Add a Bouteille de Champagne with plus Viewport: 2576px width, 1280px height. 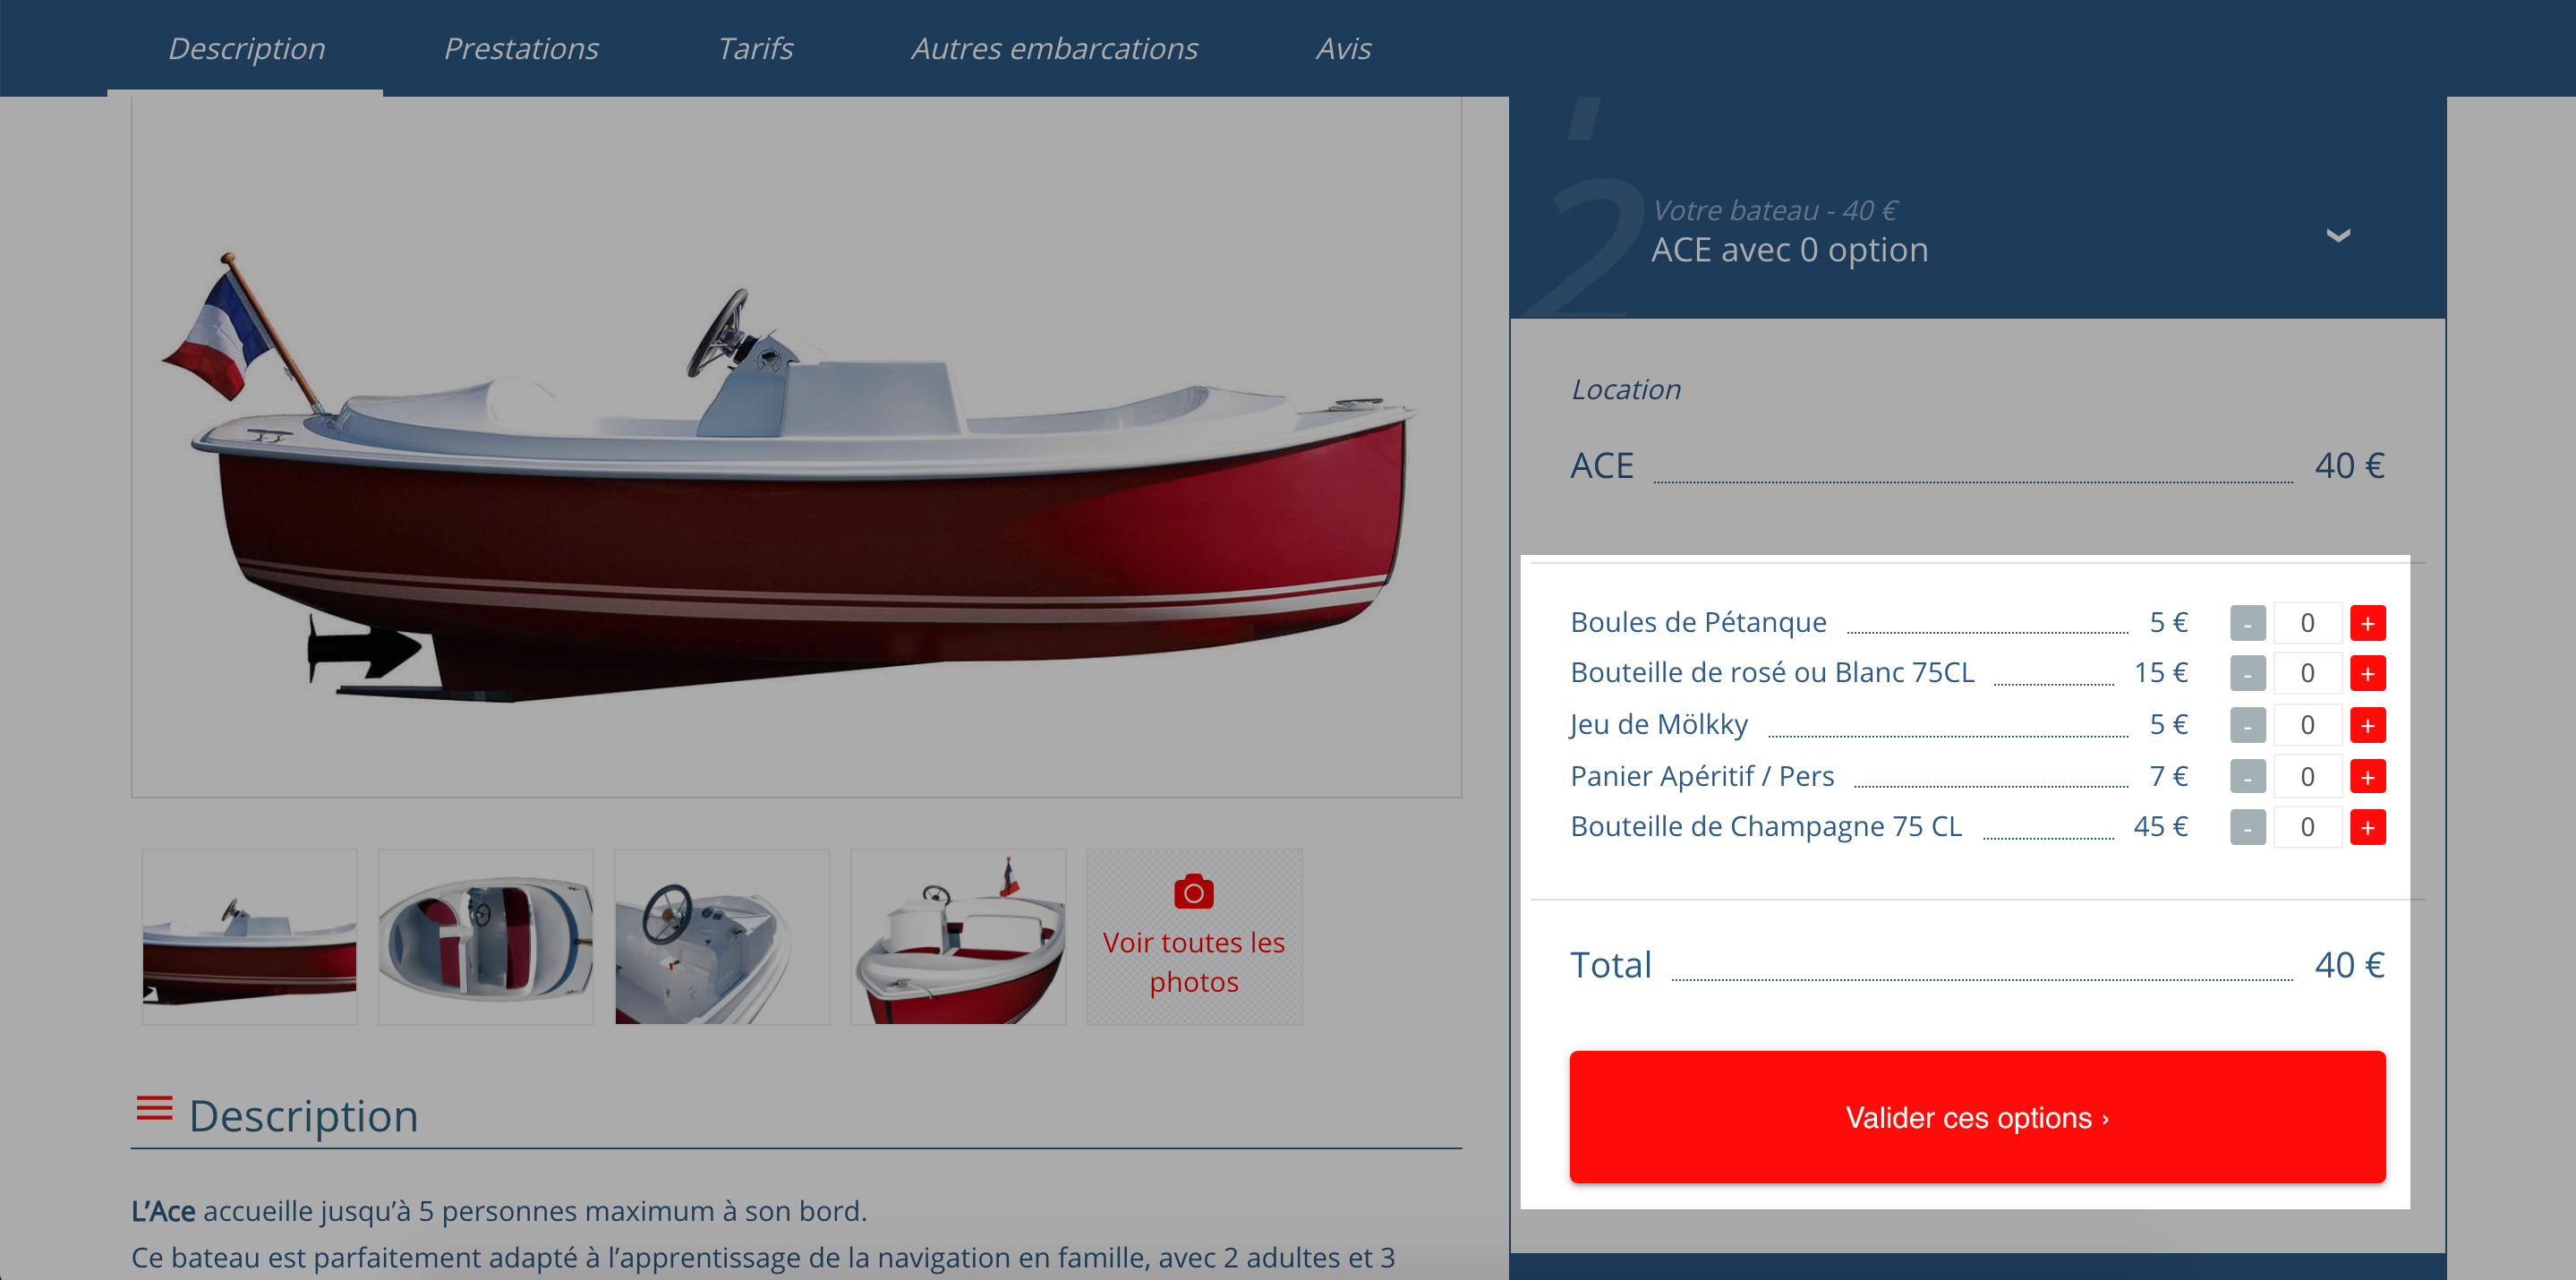click(x=2367, y=827)
